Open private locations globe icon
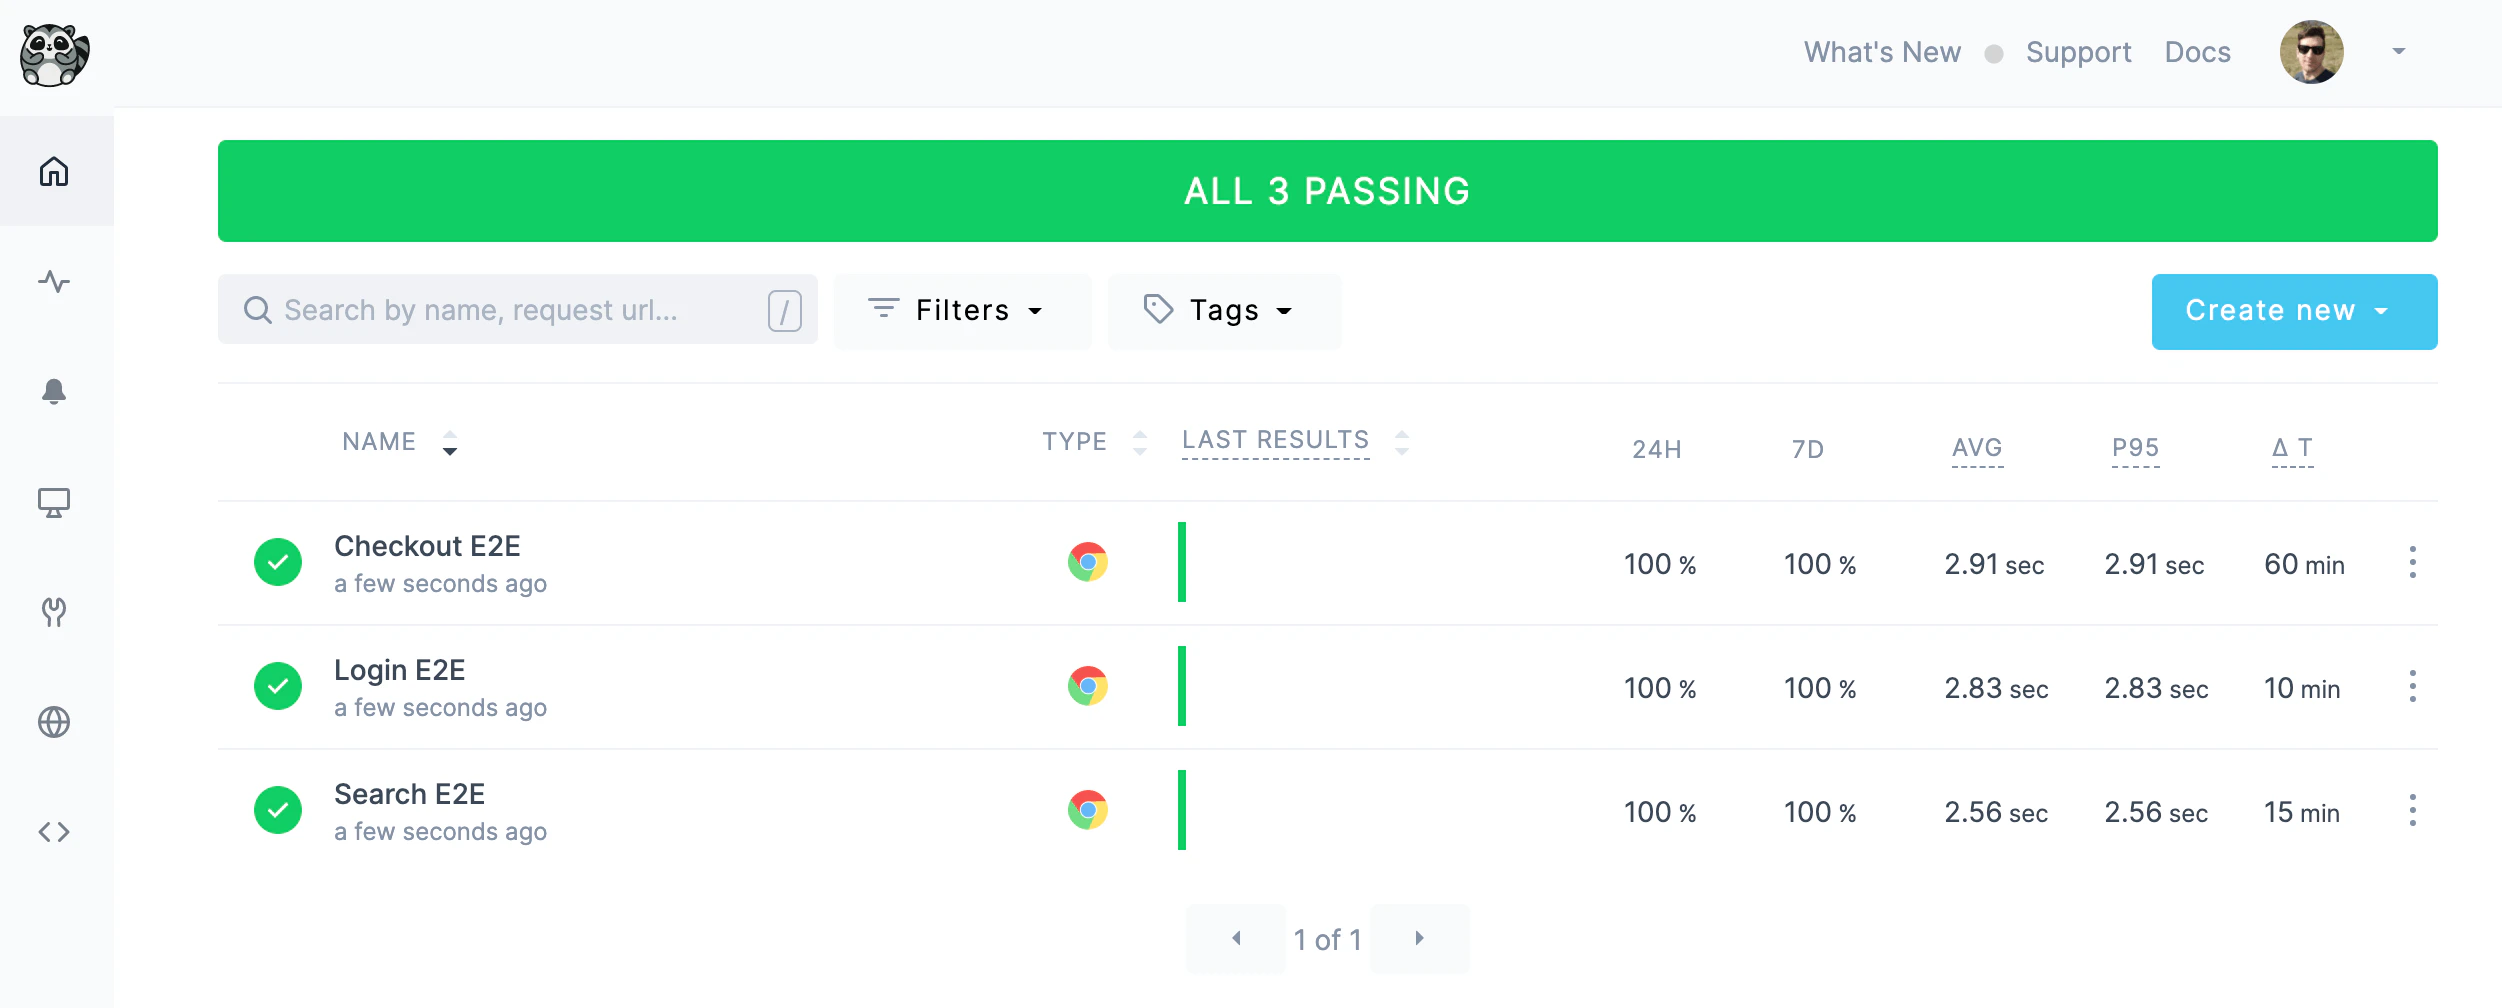Image resolution: width=2502 pixels, height=1008 pixels. coord(55,722)
